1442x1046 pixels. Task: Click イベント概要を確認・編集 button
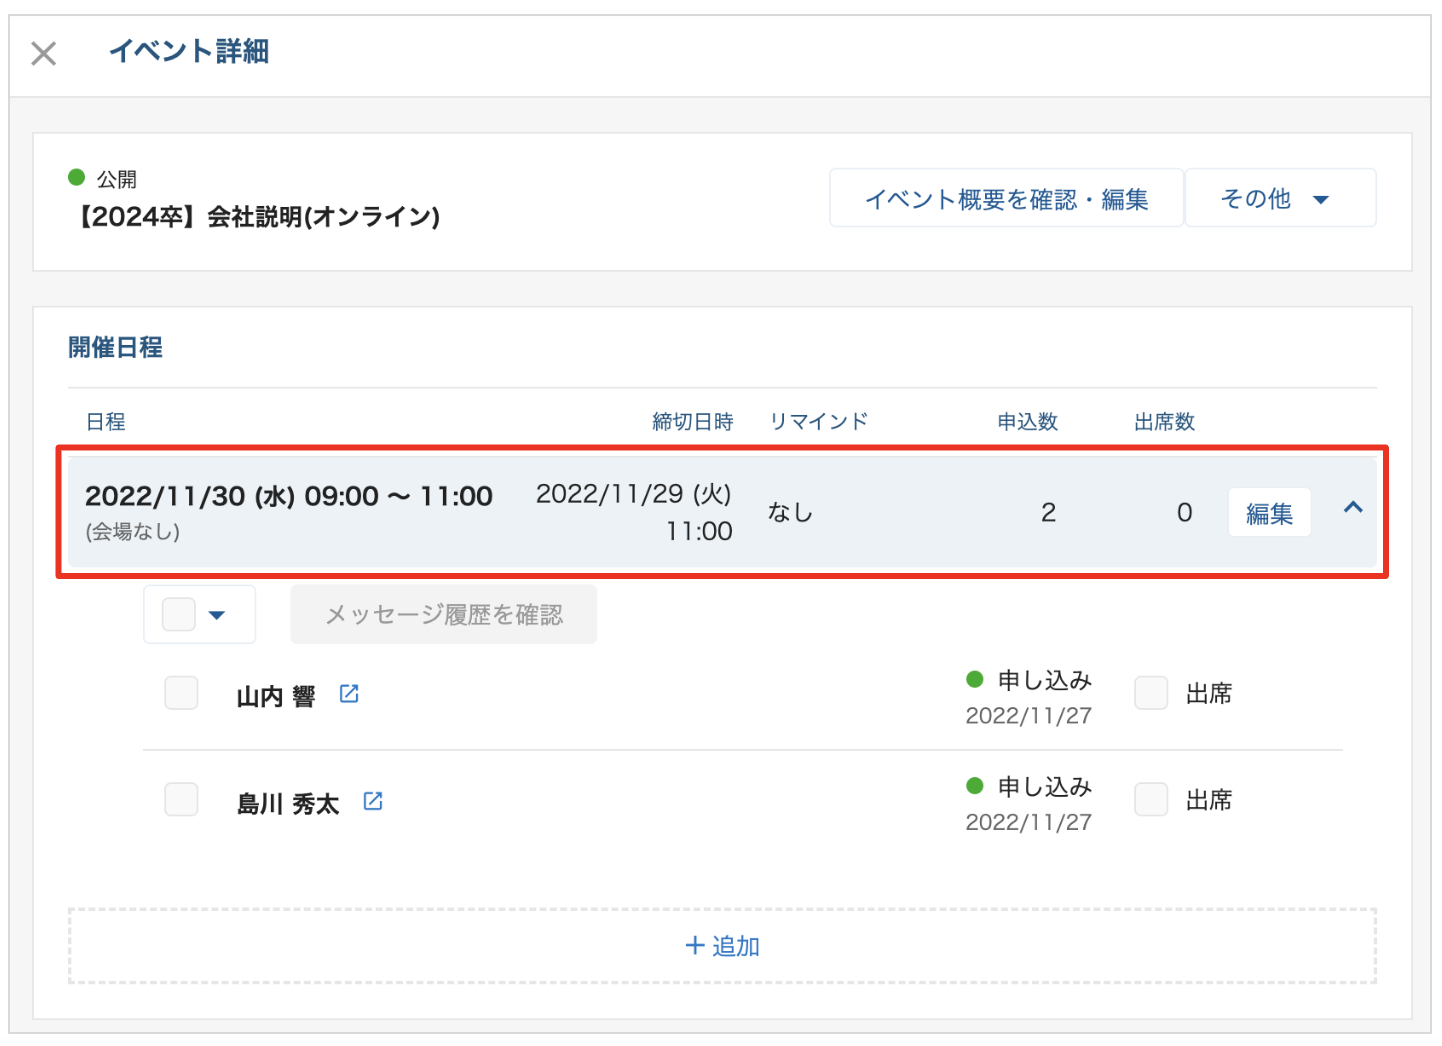(1006, 199)
